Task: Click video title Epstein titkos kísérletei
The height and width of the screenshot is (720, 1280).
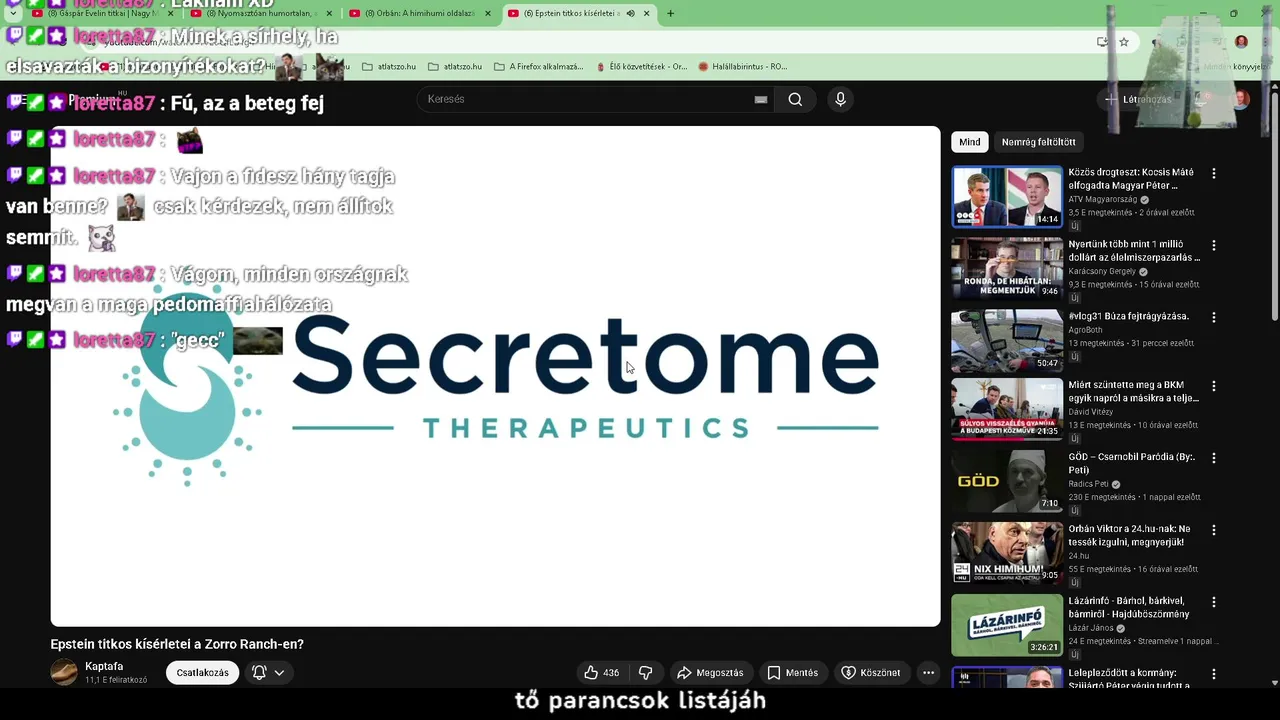Action: (177, 644)
